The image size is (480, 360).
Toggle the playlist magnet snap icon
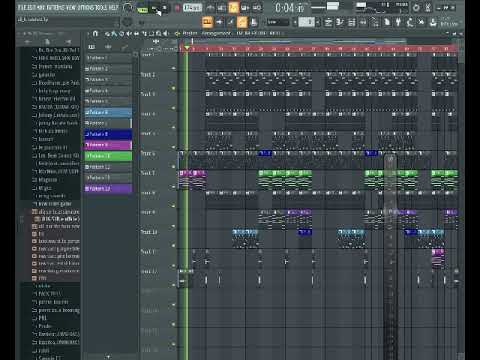(x=96, y=34)
